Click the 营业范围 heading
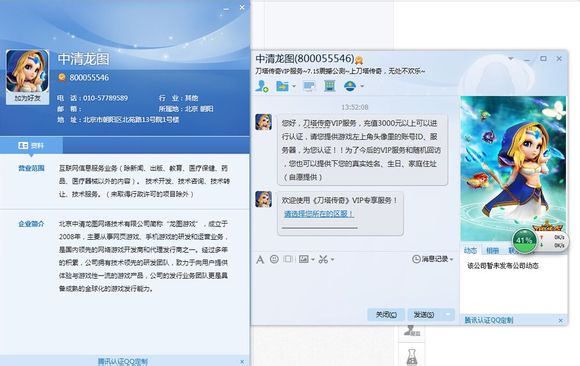The height and width of the screenshot is (366, 580). (x=31, y=168)
